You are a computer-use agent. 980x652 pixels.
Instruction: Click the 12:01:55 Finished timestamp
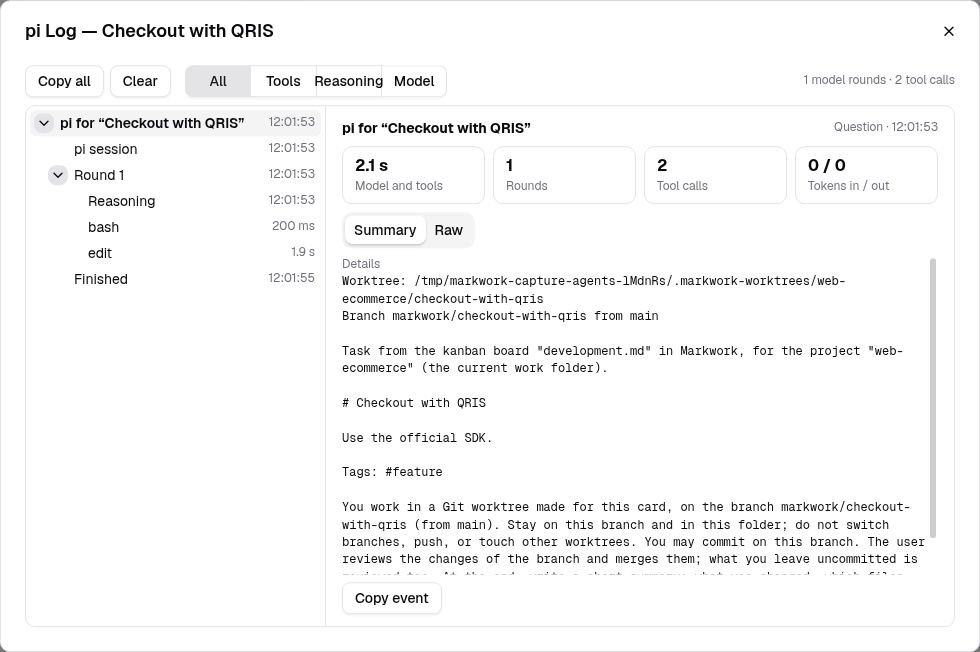point(291,278)
